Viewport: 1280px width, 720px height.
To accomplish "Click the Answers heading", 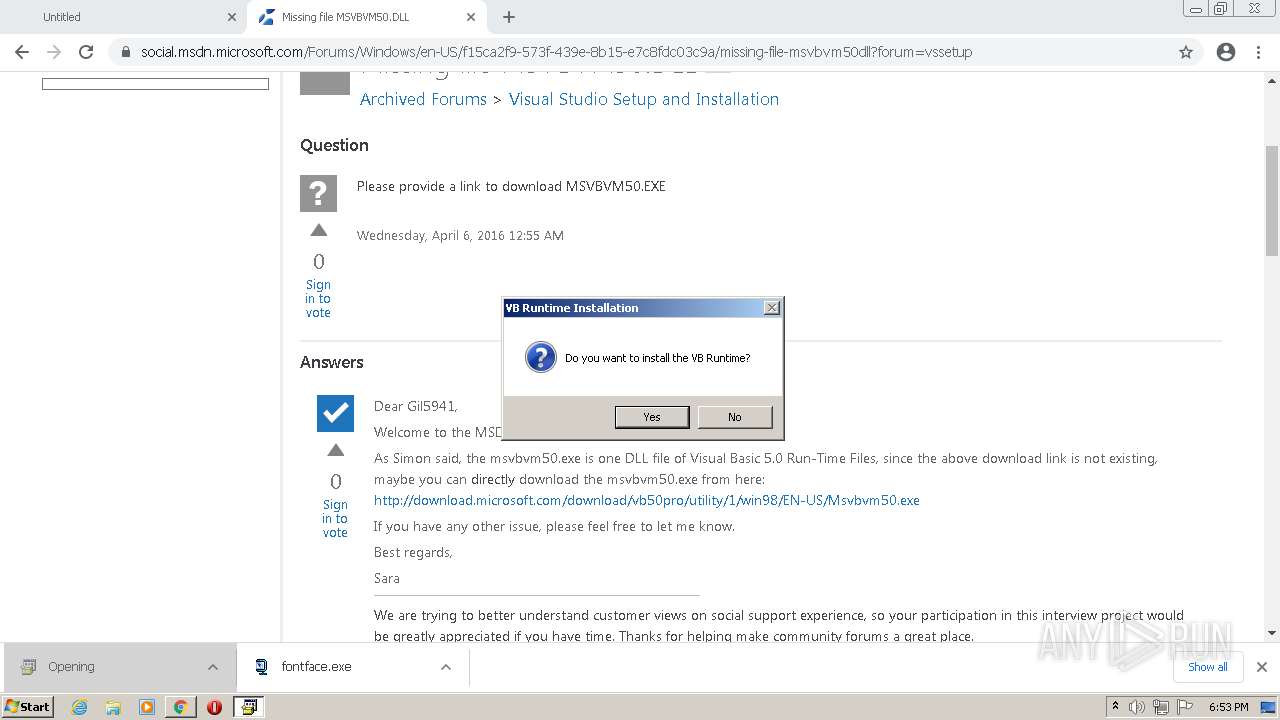I will tap(332, 362).
